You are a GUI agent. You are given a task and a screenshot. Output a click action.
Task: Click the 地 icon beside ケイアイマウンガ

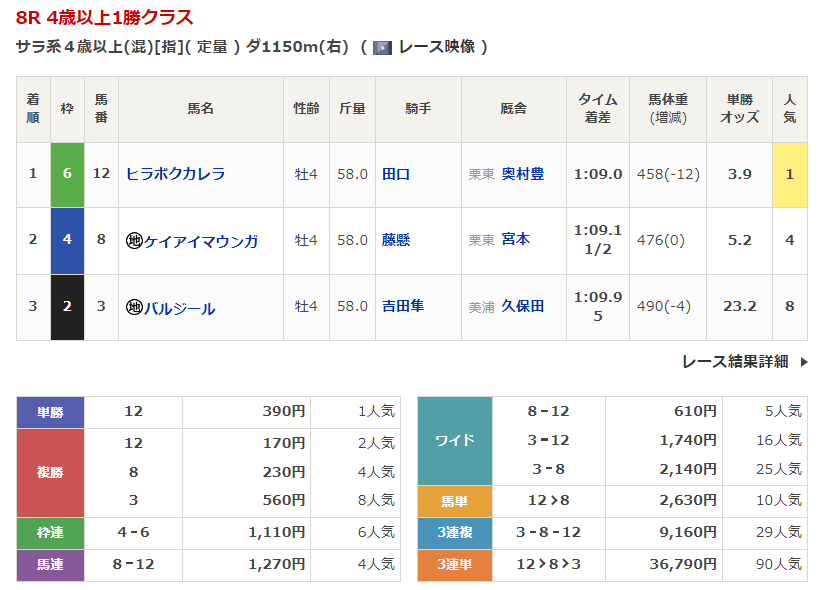pyautogui.click(x=134, y=241)
